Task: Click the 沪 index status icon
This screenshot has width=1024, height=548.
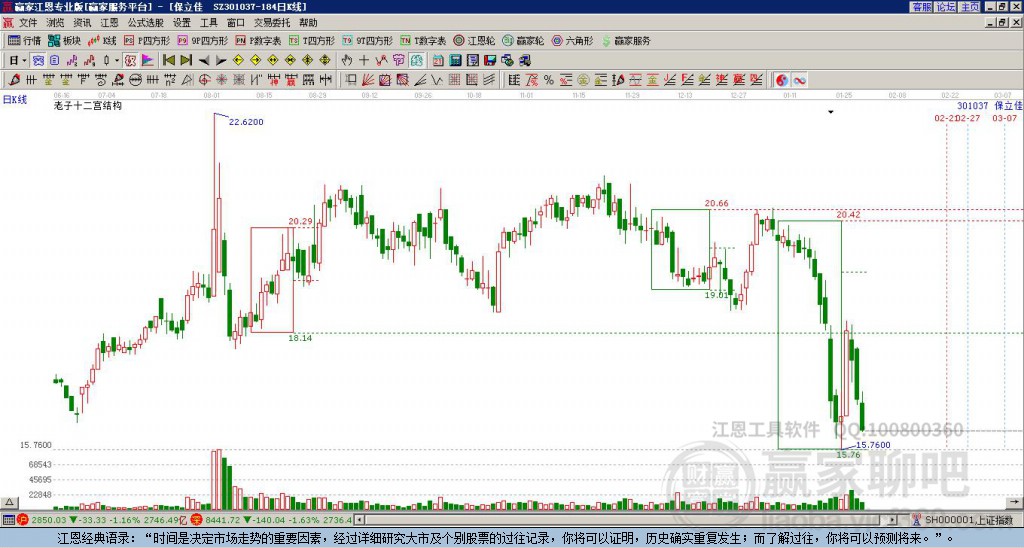Action: click(x=23, y=520)
